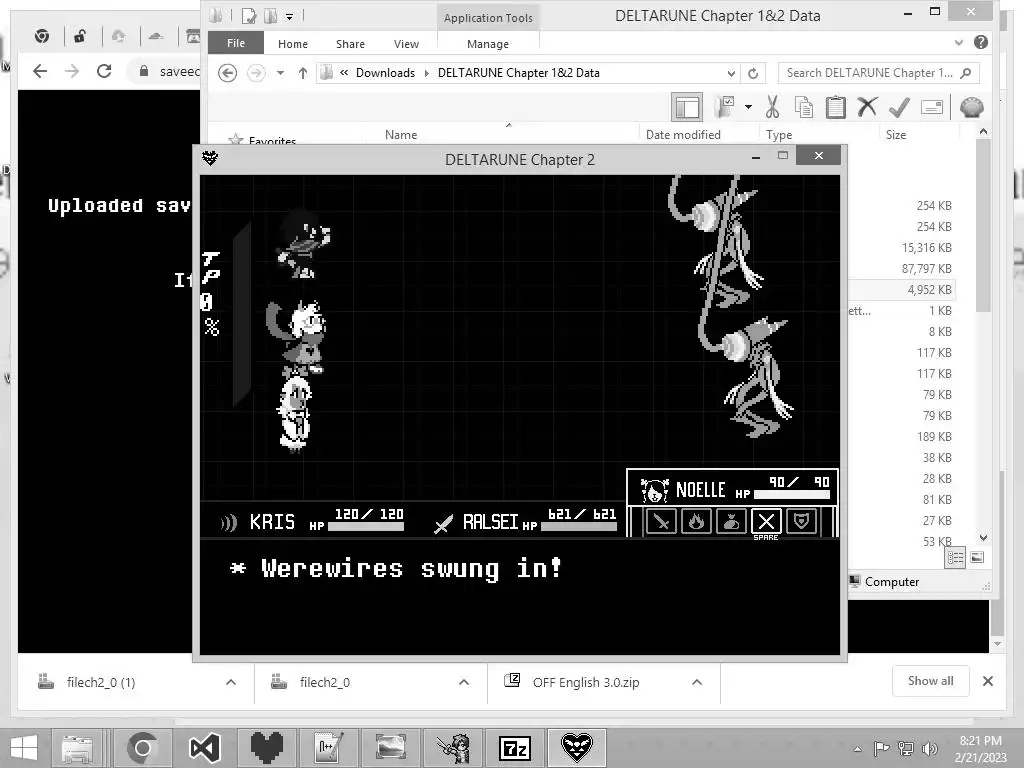Select Noelle's Defend shield command
This screenshot has width=1024, height=768.
(x=801, y=522)
